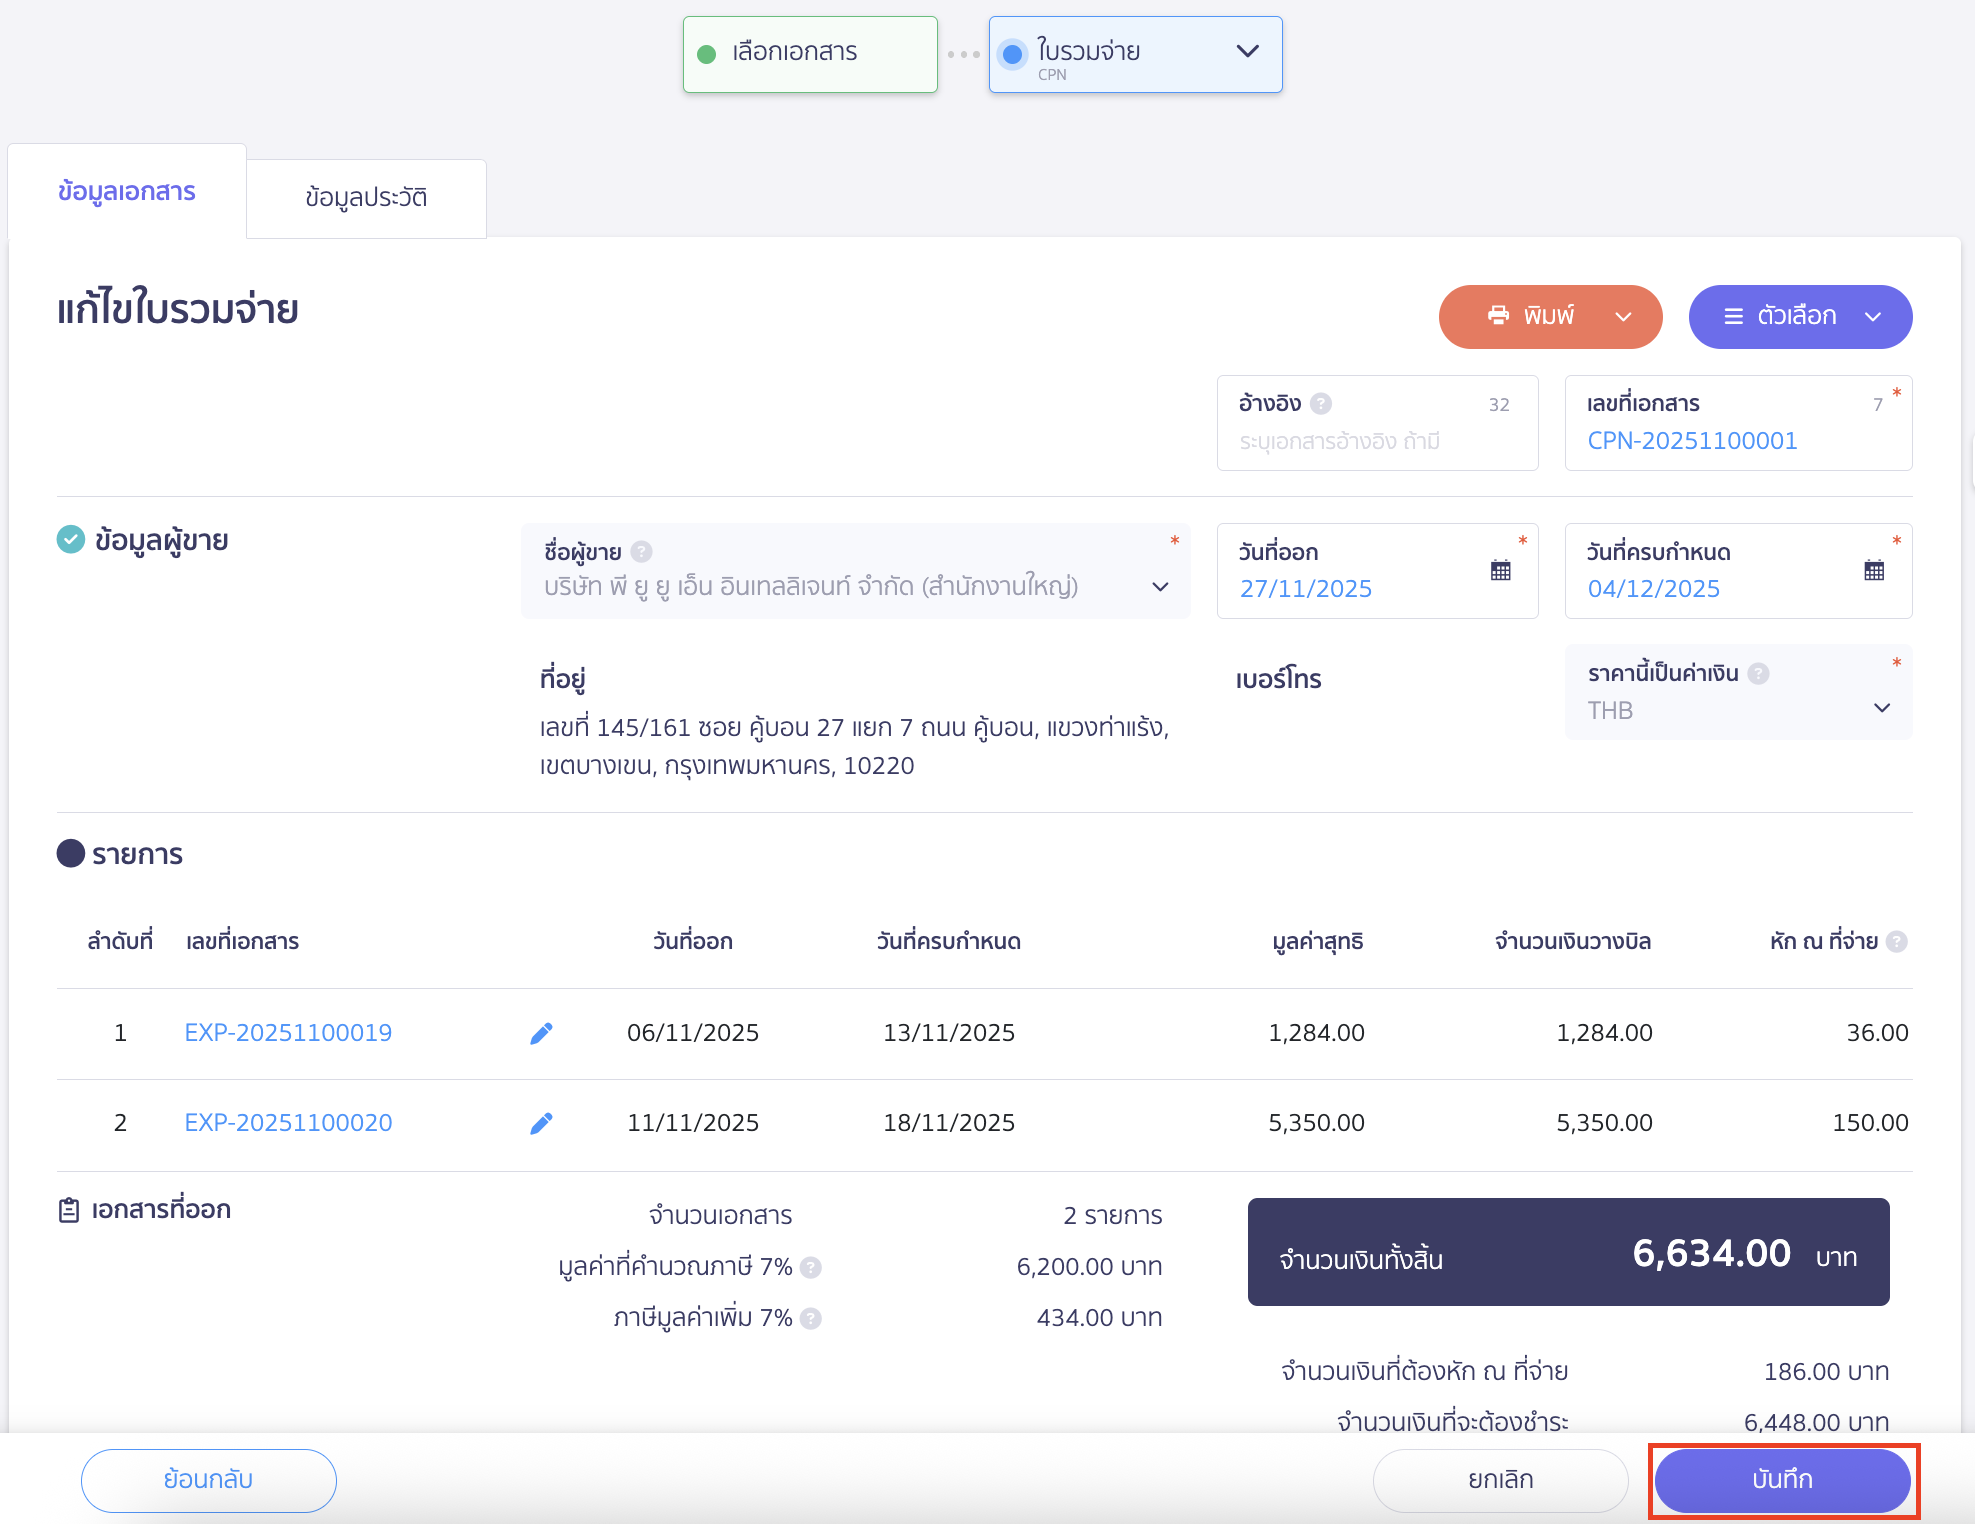This screenshot has height=1524, width=1975.
Task: Click help icon next to ภาษีมูลค่าเพิ่ม 7%
Action: click(811, 1318)
